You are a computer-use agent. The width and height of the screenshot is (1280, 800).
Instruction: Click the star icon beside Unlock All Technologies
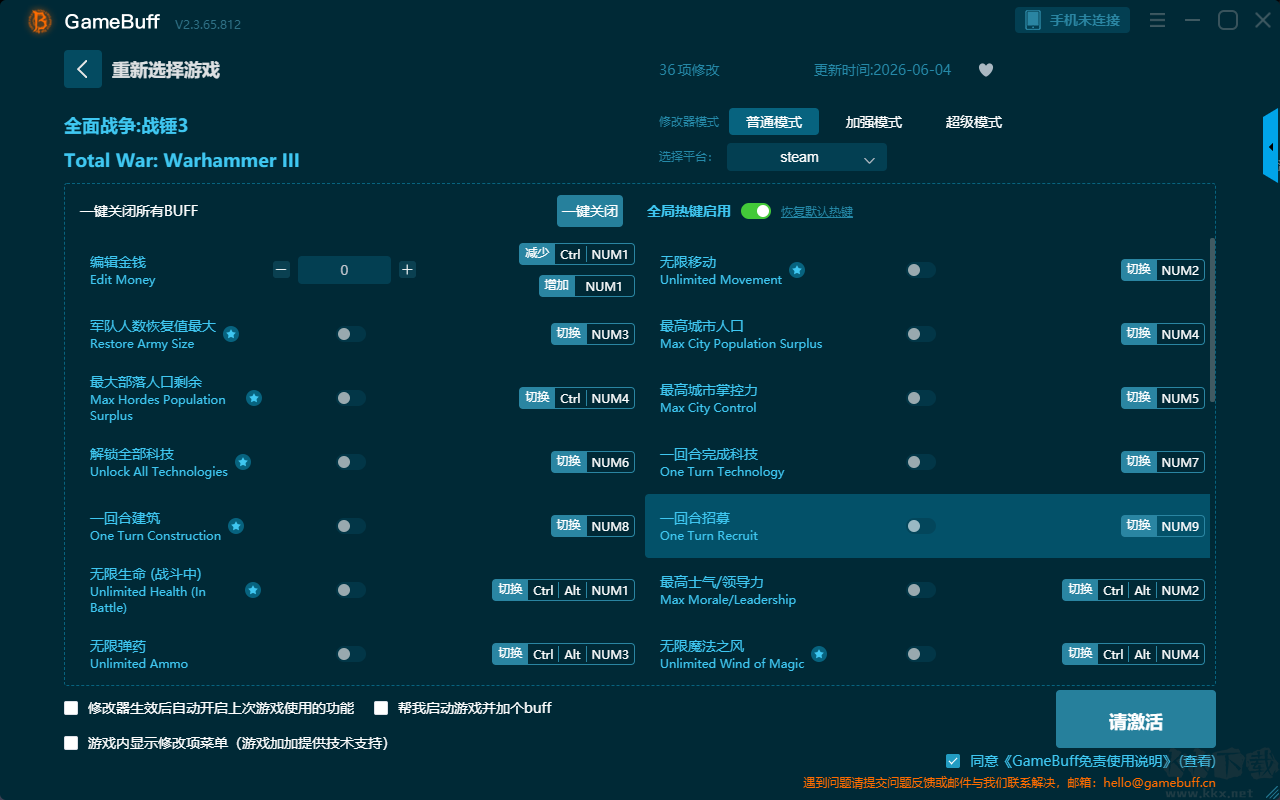[x=243, y=462]
